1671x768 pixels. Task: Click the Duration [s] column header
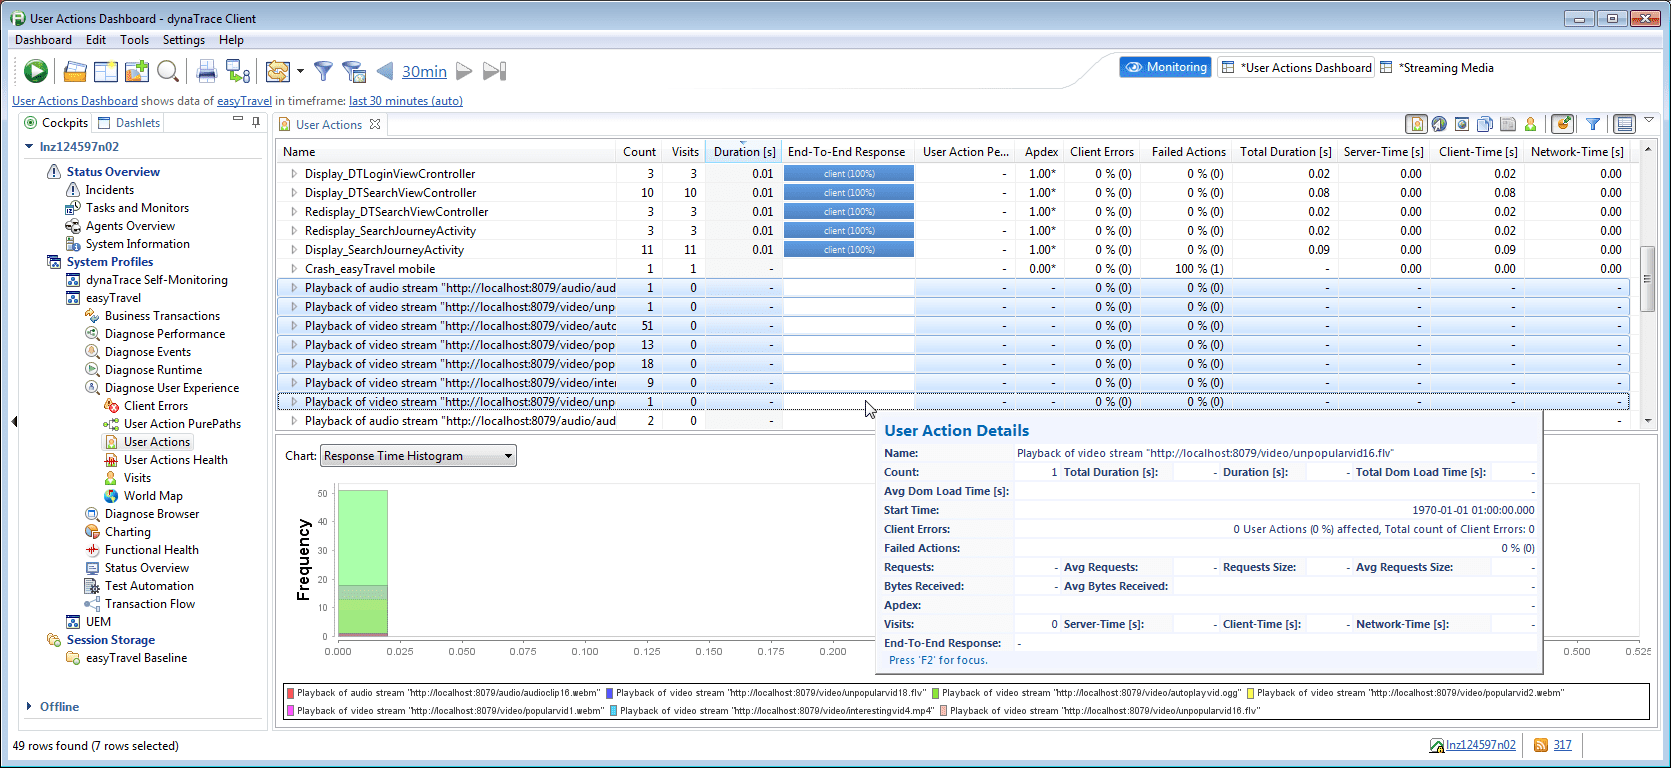point(744,152)
